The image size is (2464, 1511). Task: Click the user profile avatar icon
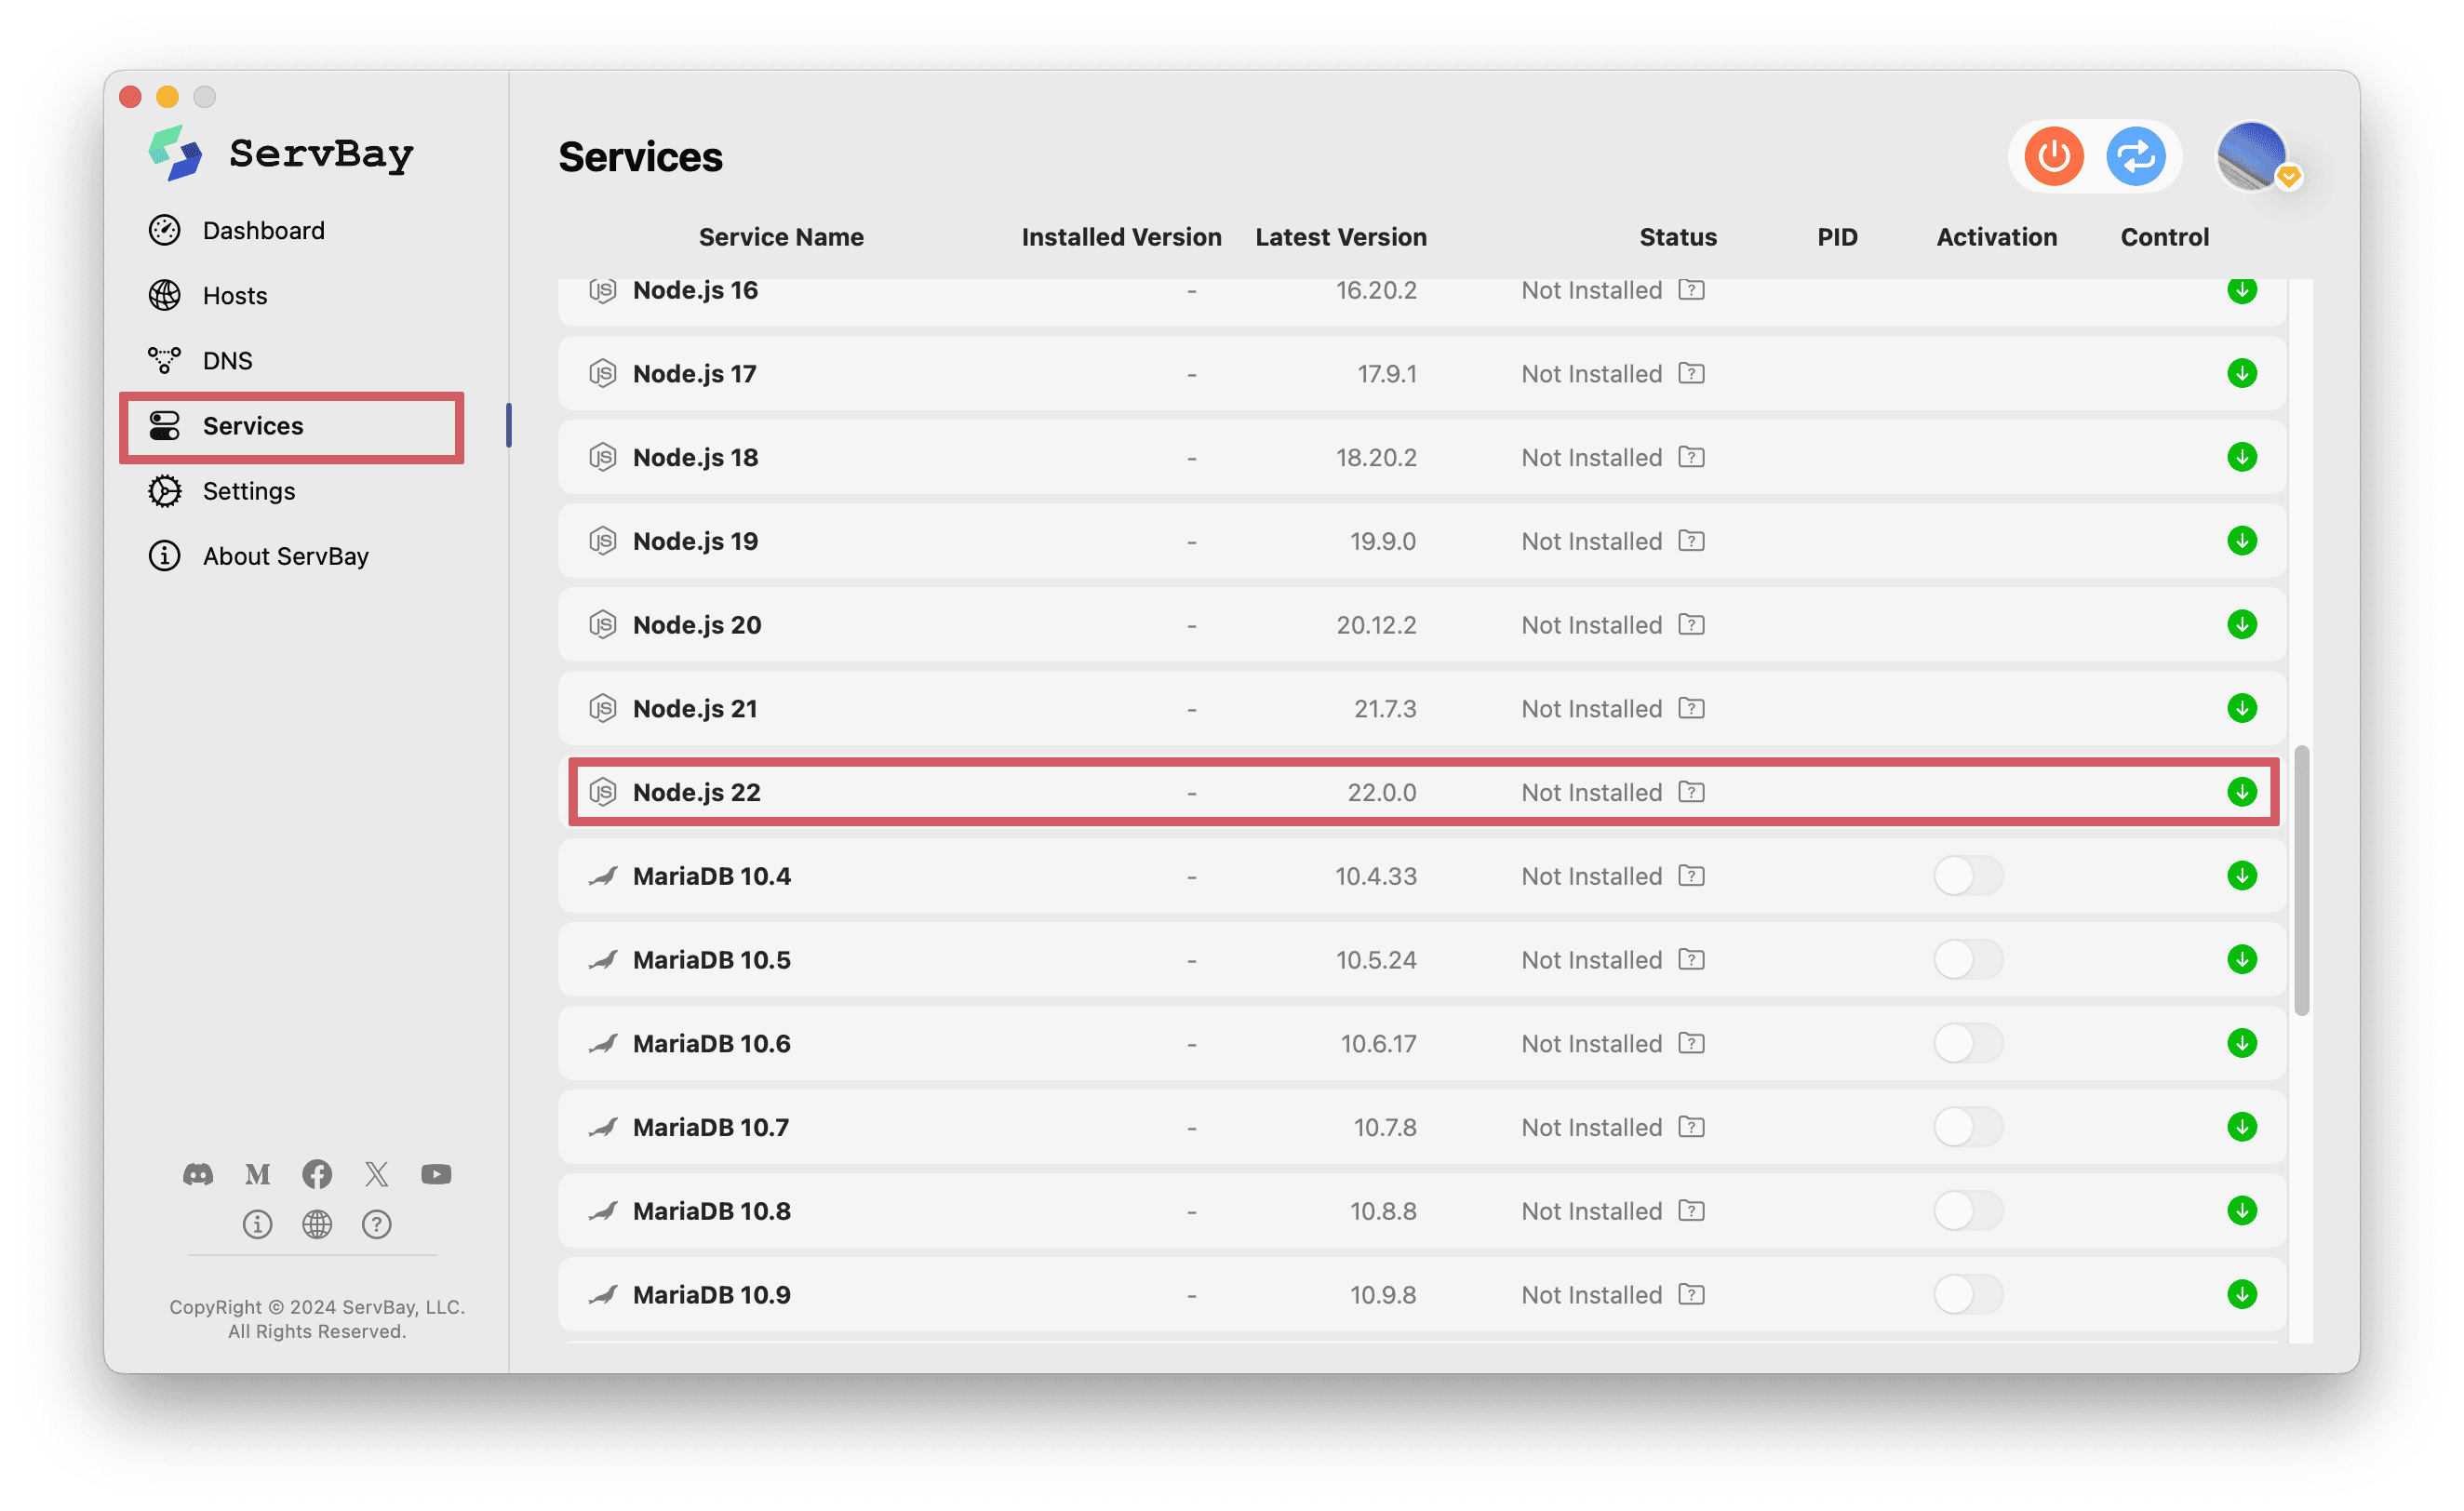tap(2253, 156)
